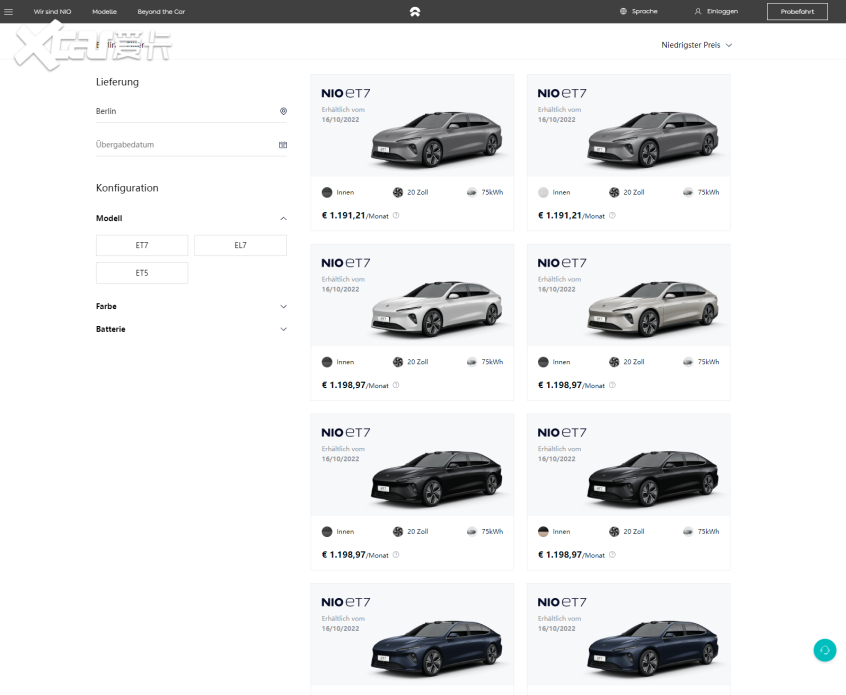
Task: Click the Konfiguration heading
Action: (127, 188)
